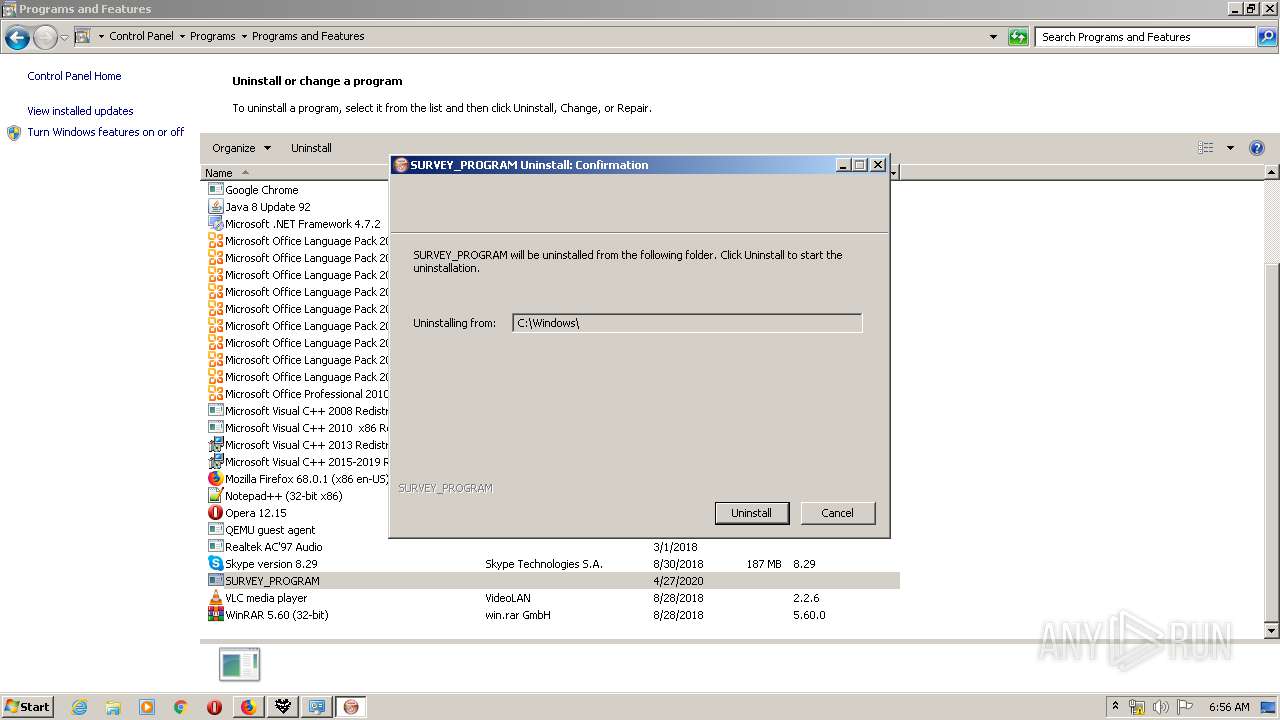Click the Java icon in the program list

215,207
